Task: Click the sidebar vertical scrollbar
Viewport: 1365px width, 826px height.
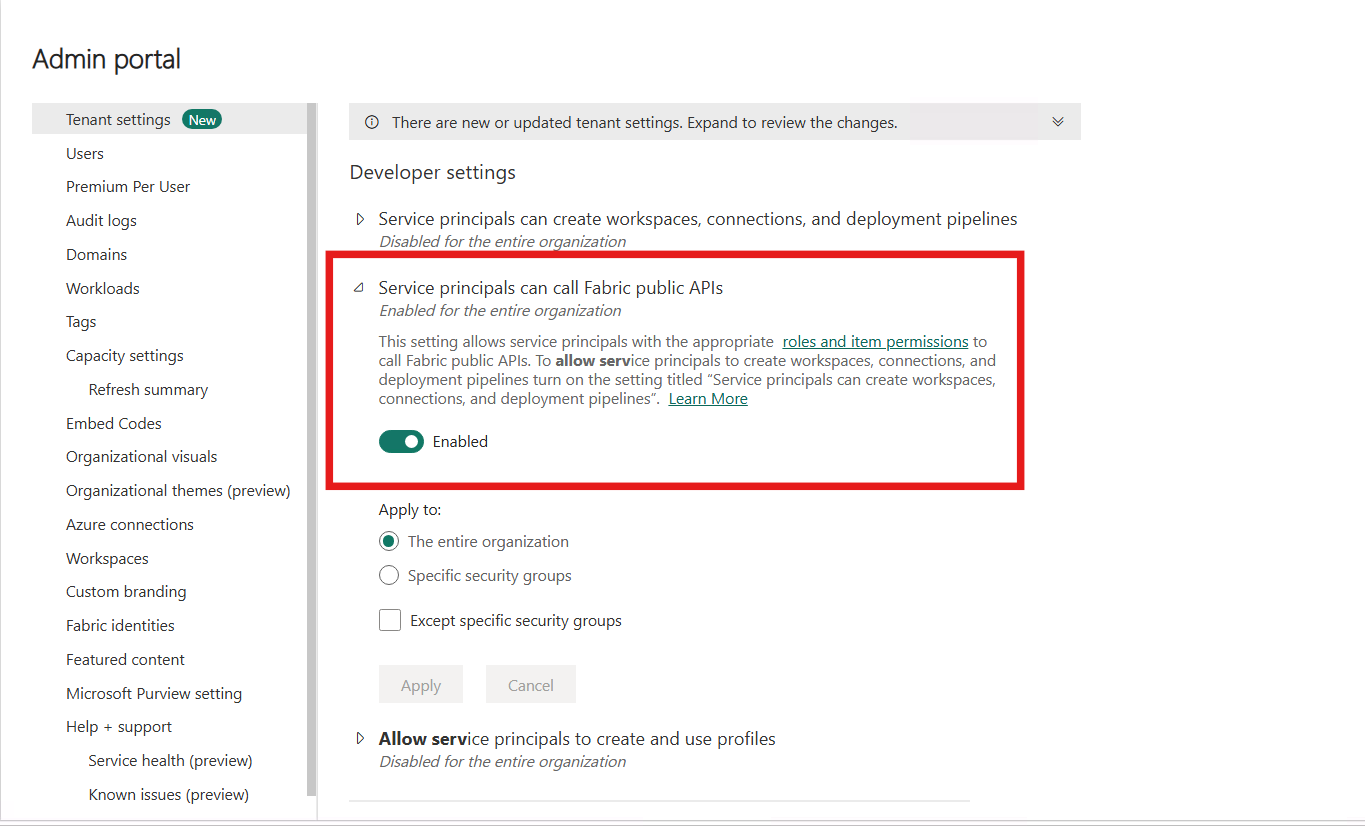Action: coord(312,448)
